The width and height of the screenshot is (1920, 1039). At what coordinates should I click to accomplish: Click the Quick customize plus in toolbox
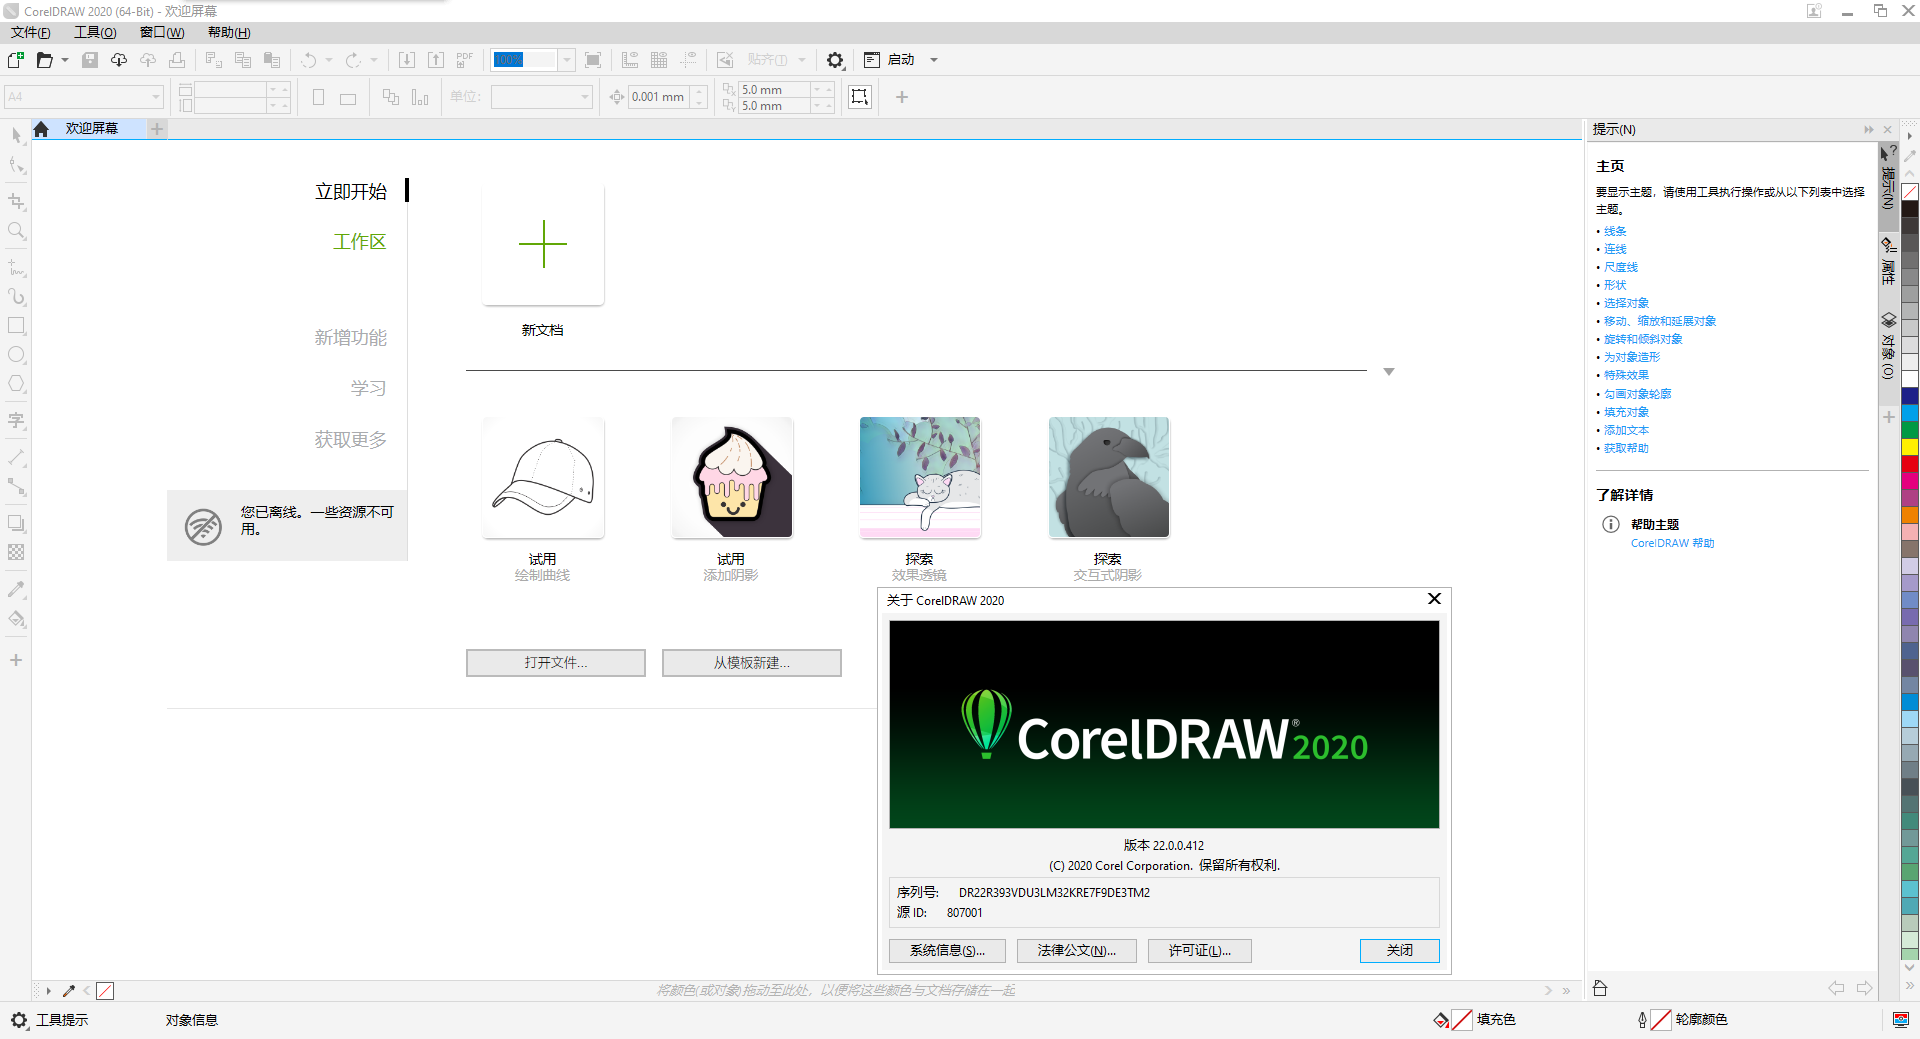(x=16, y=660)
